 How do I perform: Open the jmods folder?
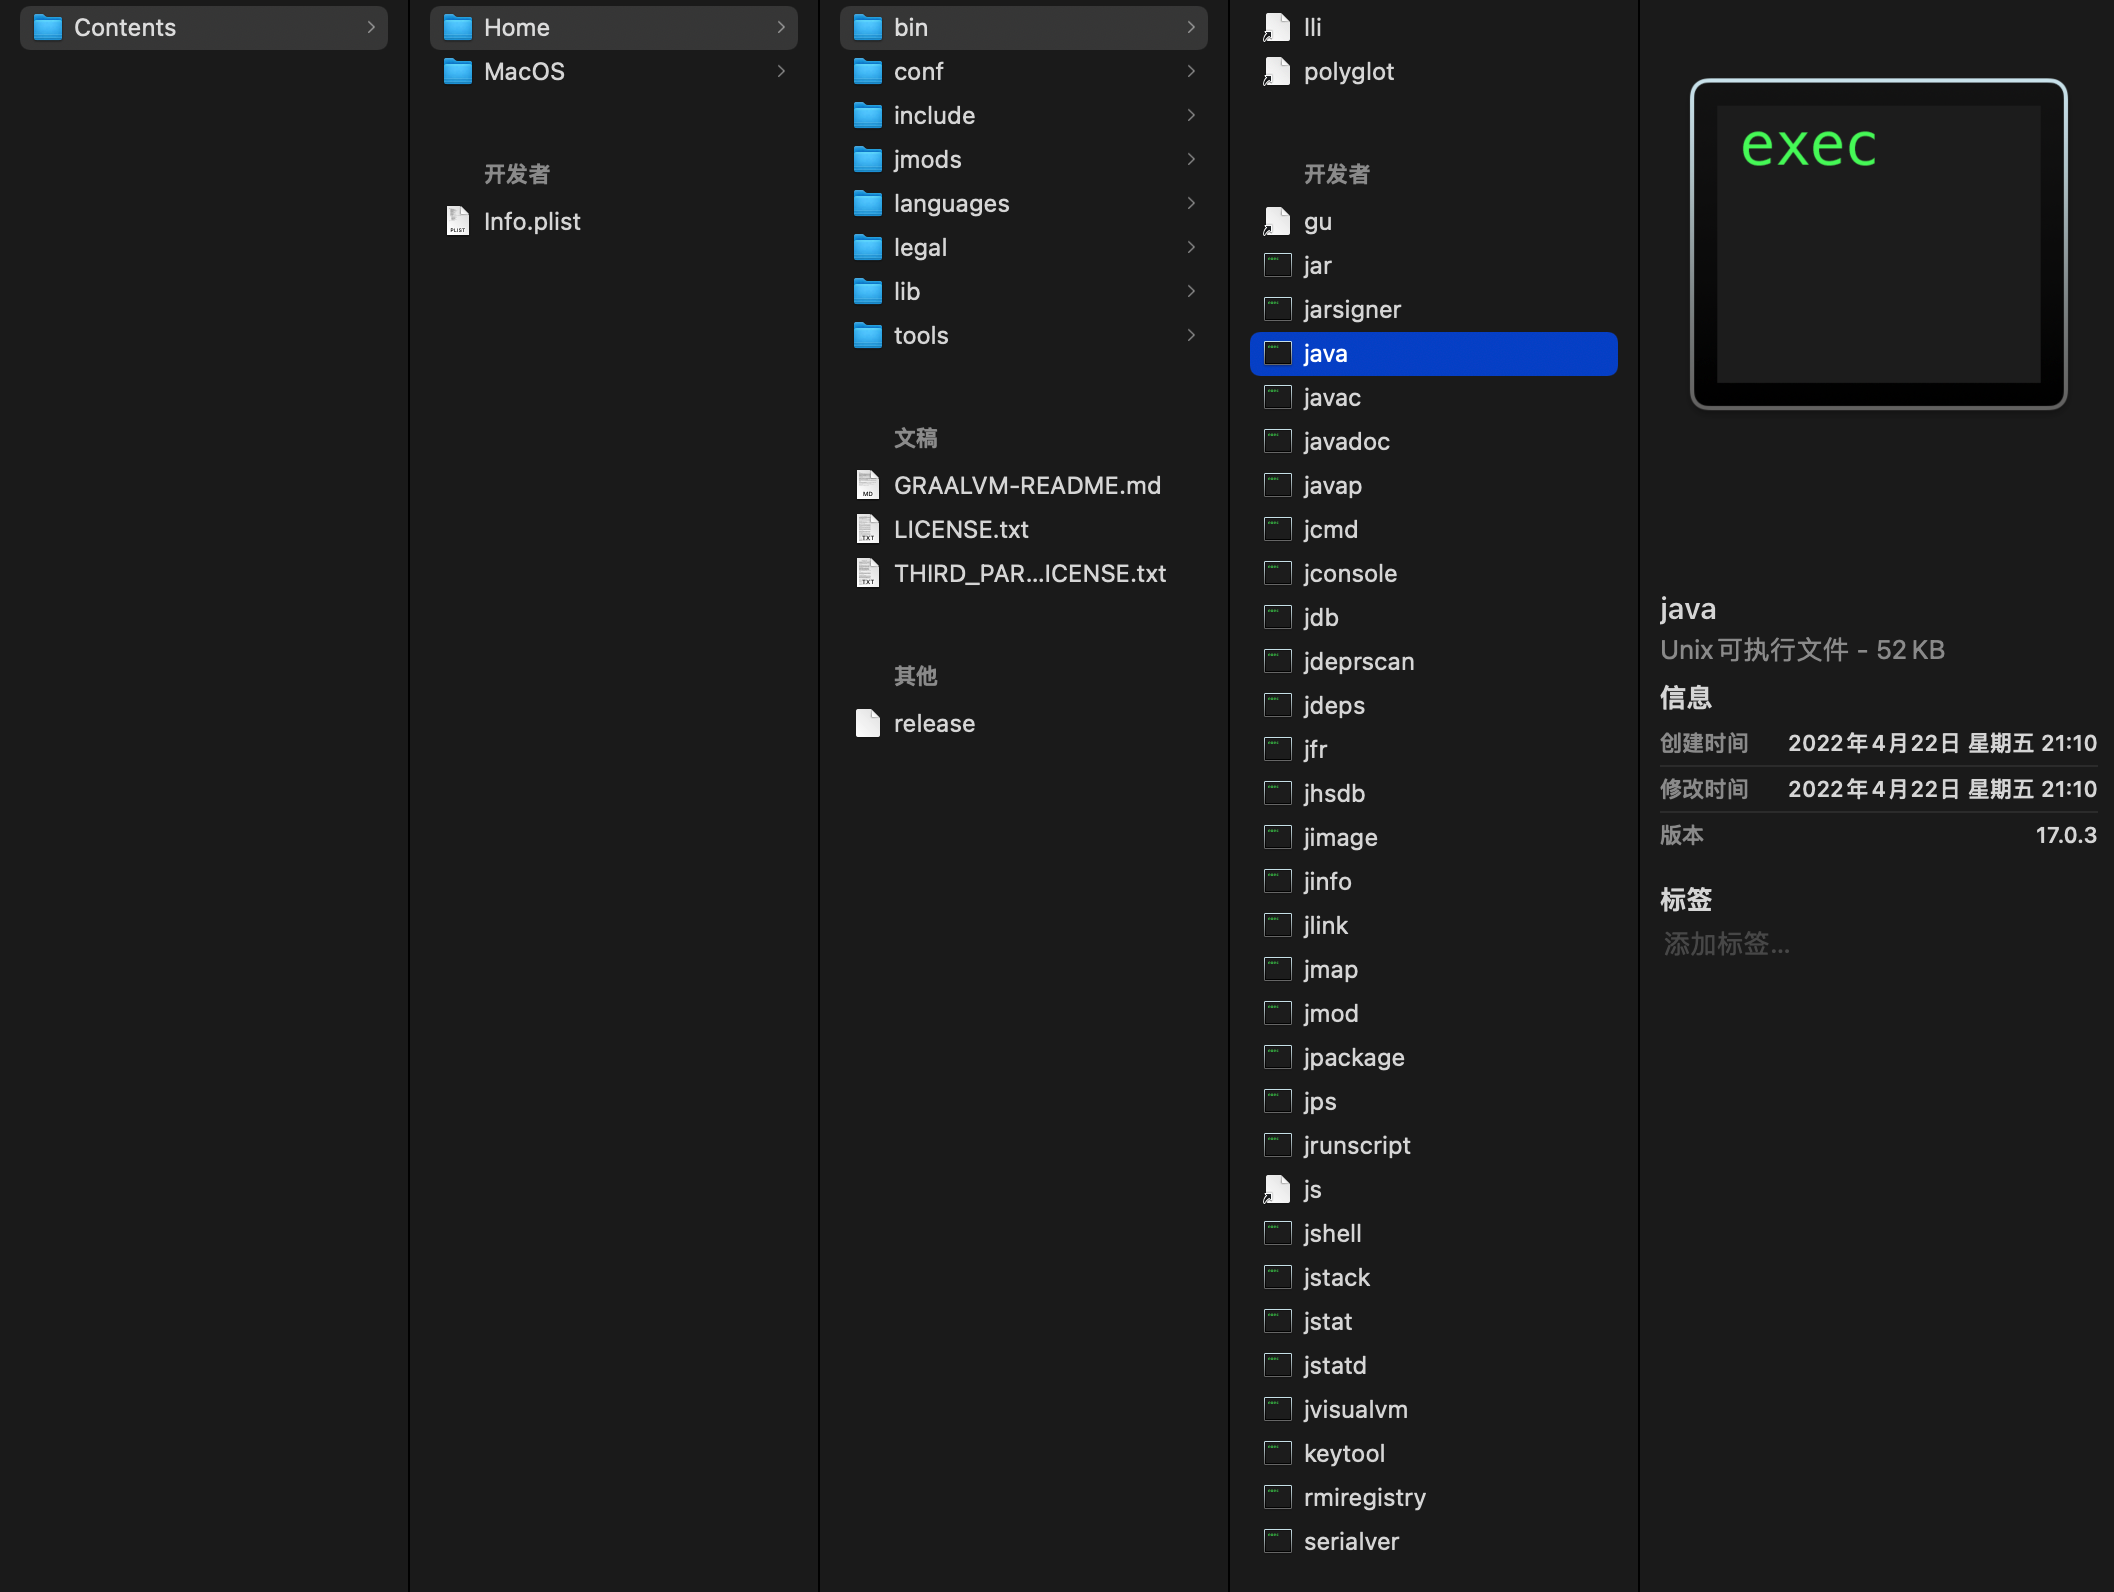pyautogui.click(x=927, y=160)
